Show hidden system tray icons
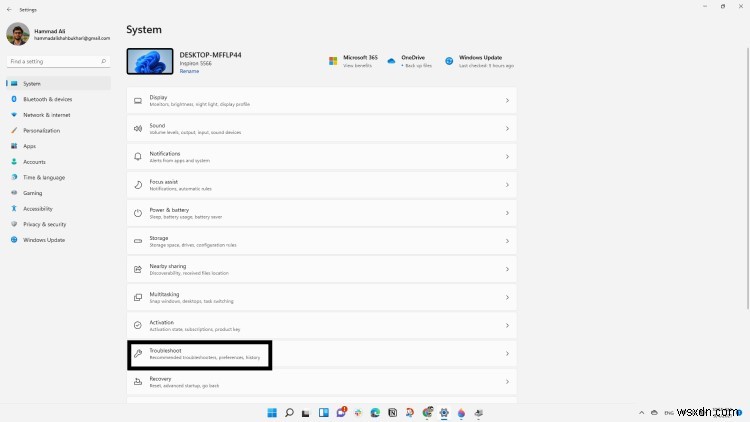 click(641, 412)
